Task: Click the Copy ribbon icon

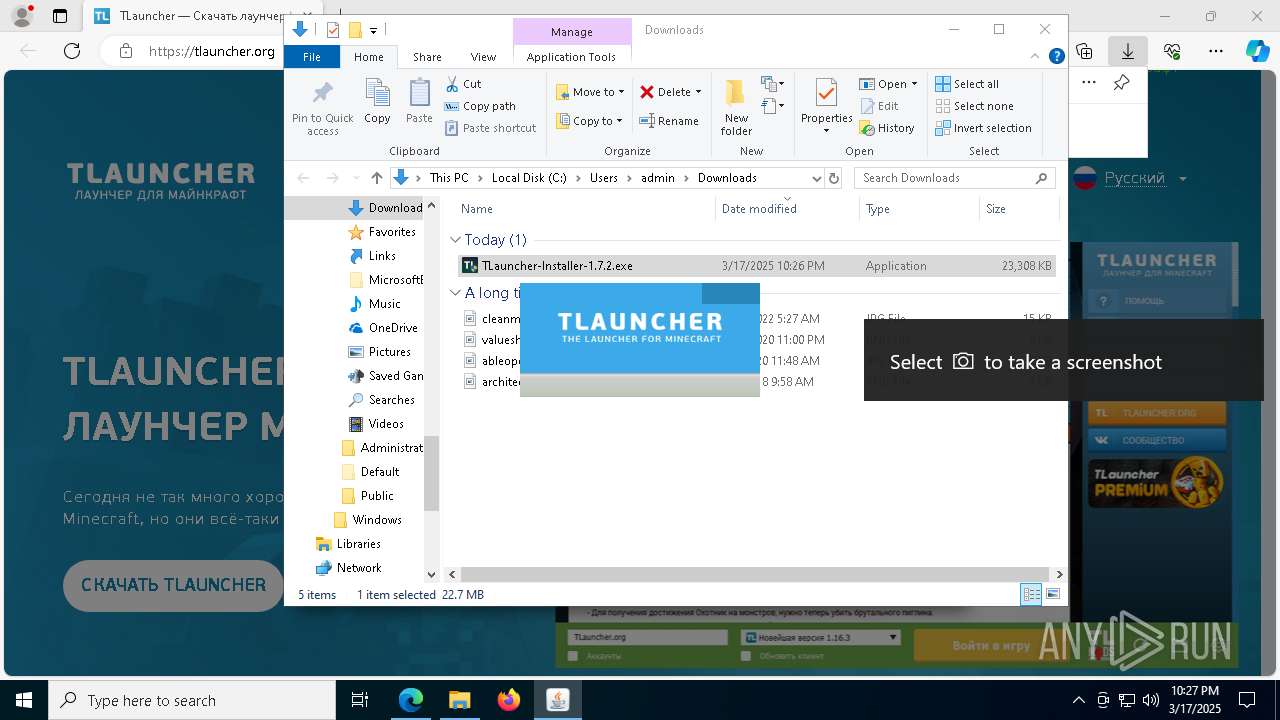Action: pos(377,102)
